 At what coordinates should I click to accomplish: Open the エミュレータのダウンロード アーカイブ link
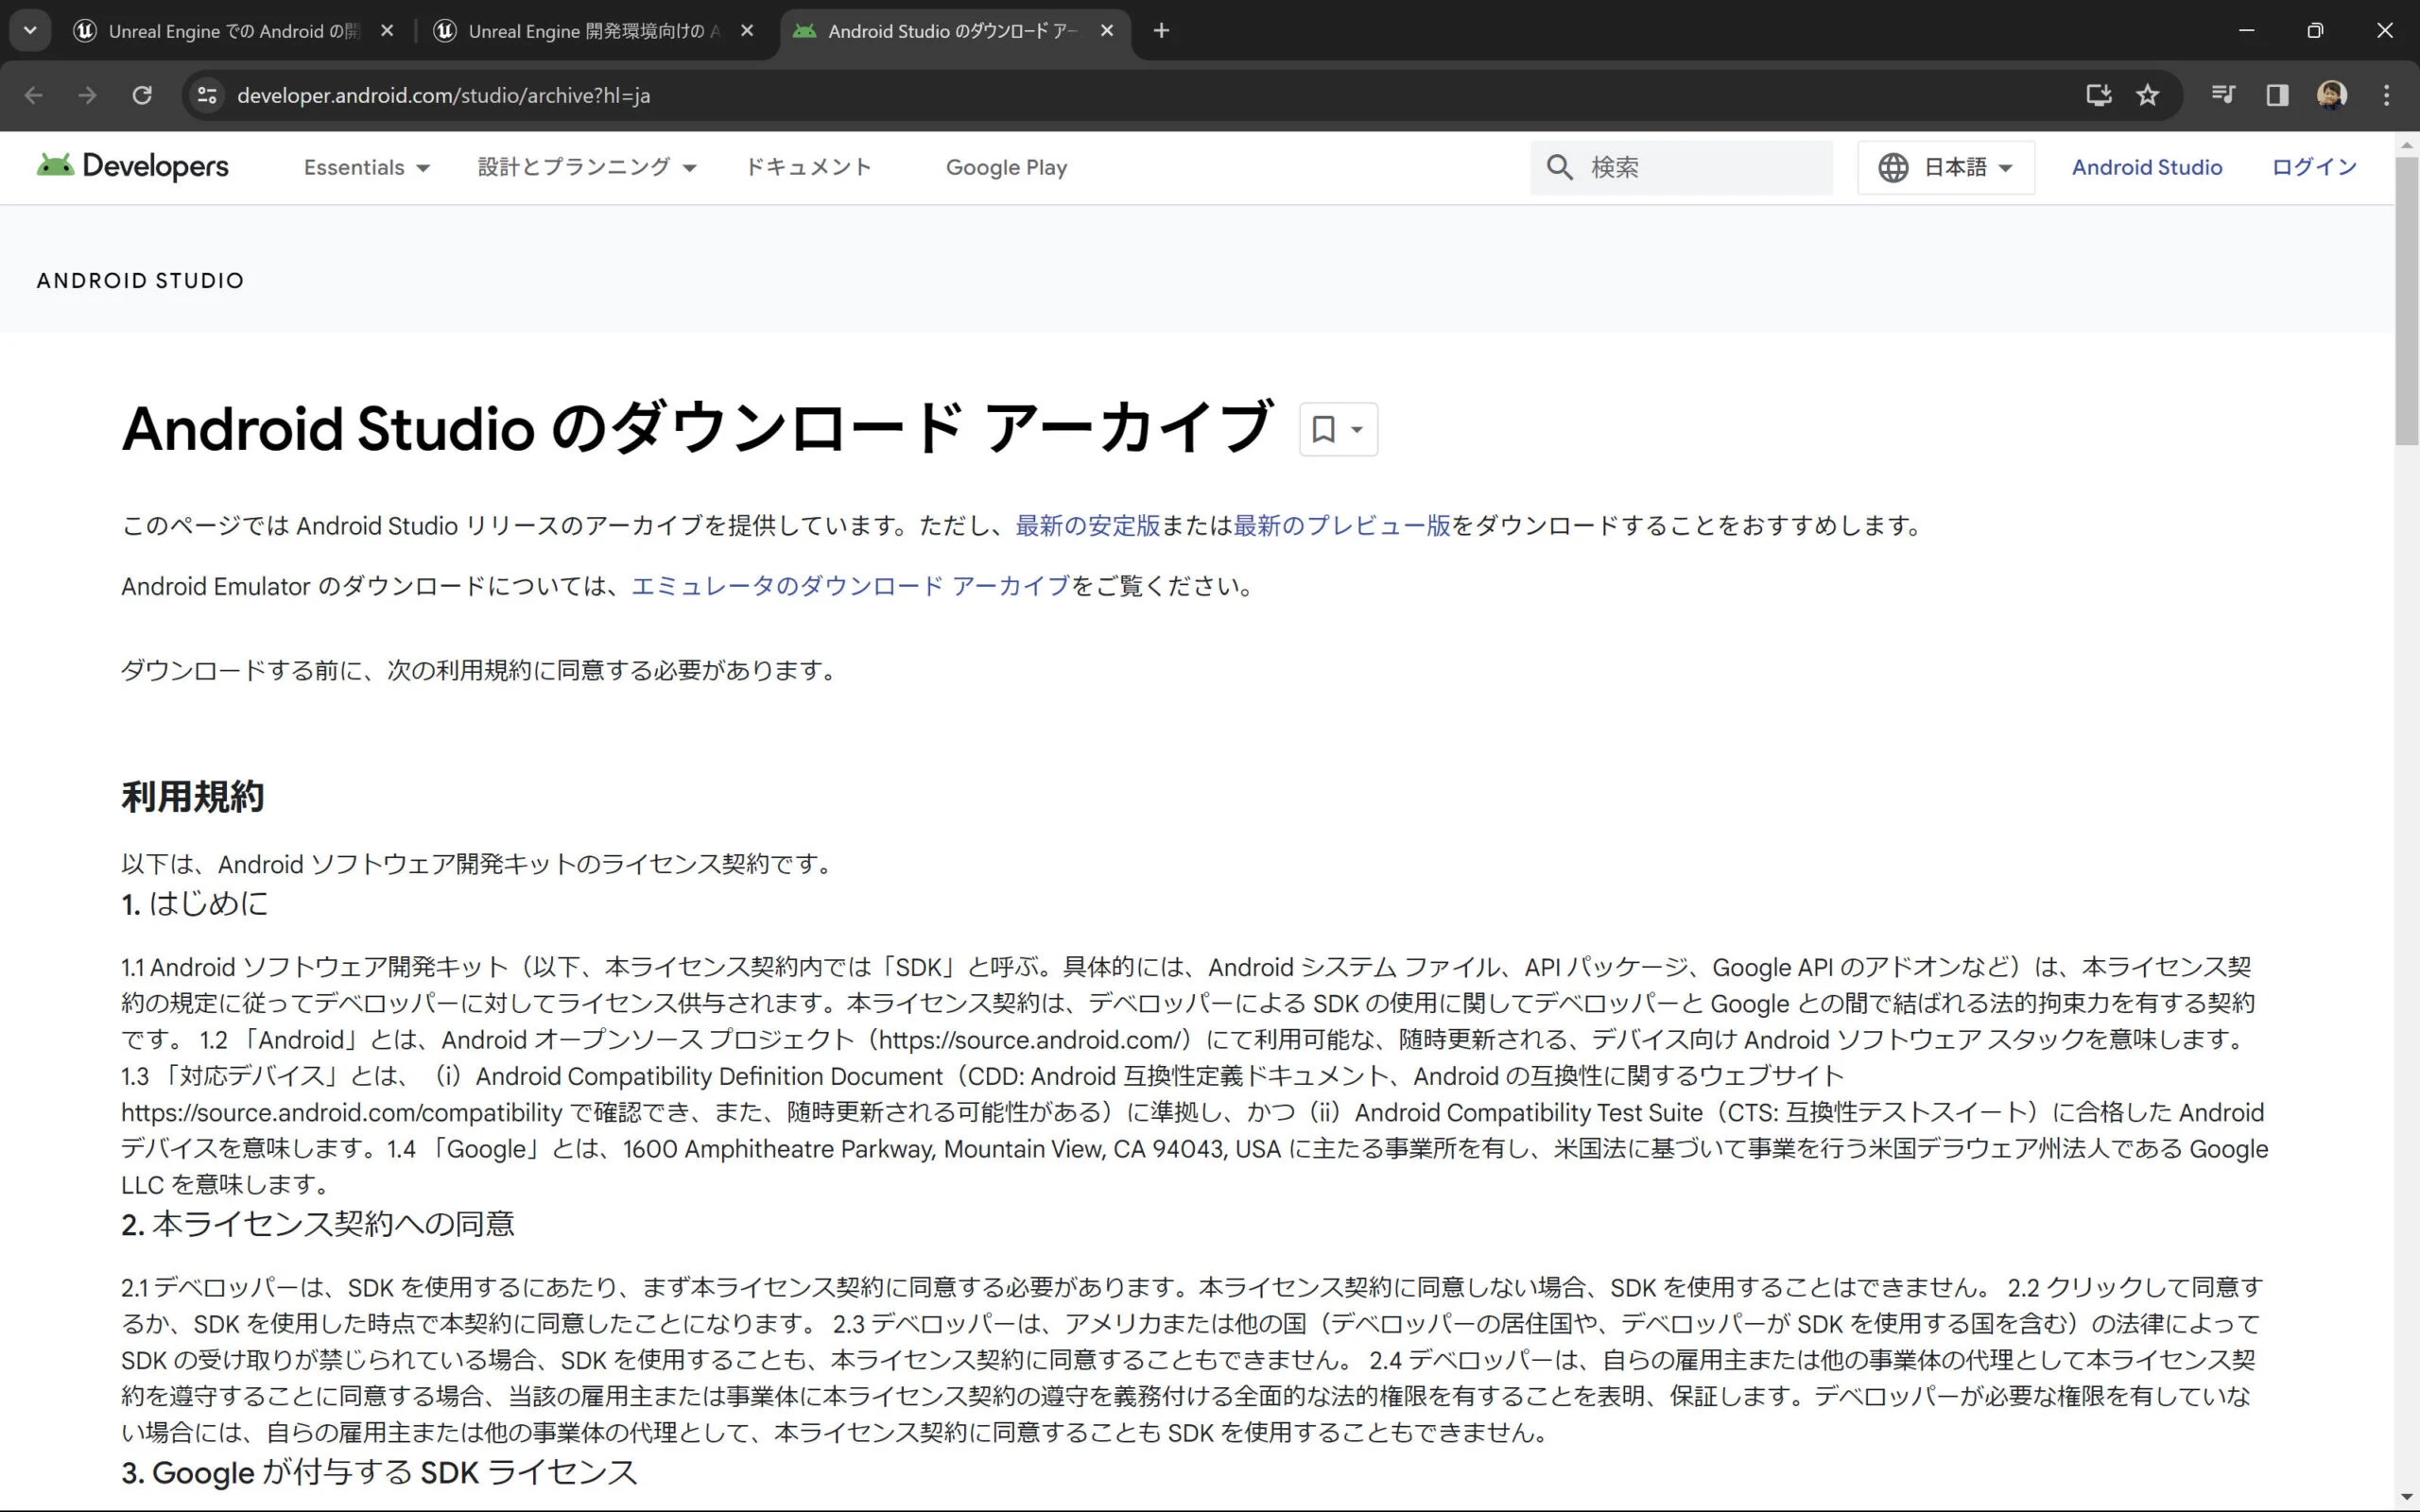[x=850, y=586]
